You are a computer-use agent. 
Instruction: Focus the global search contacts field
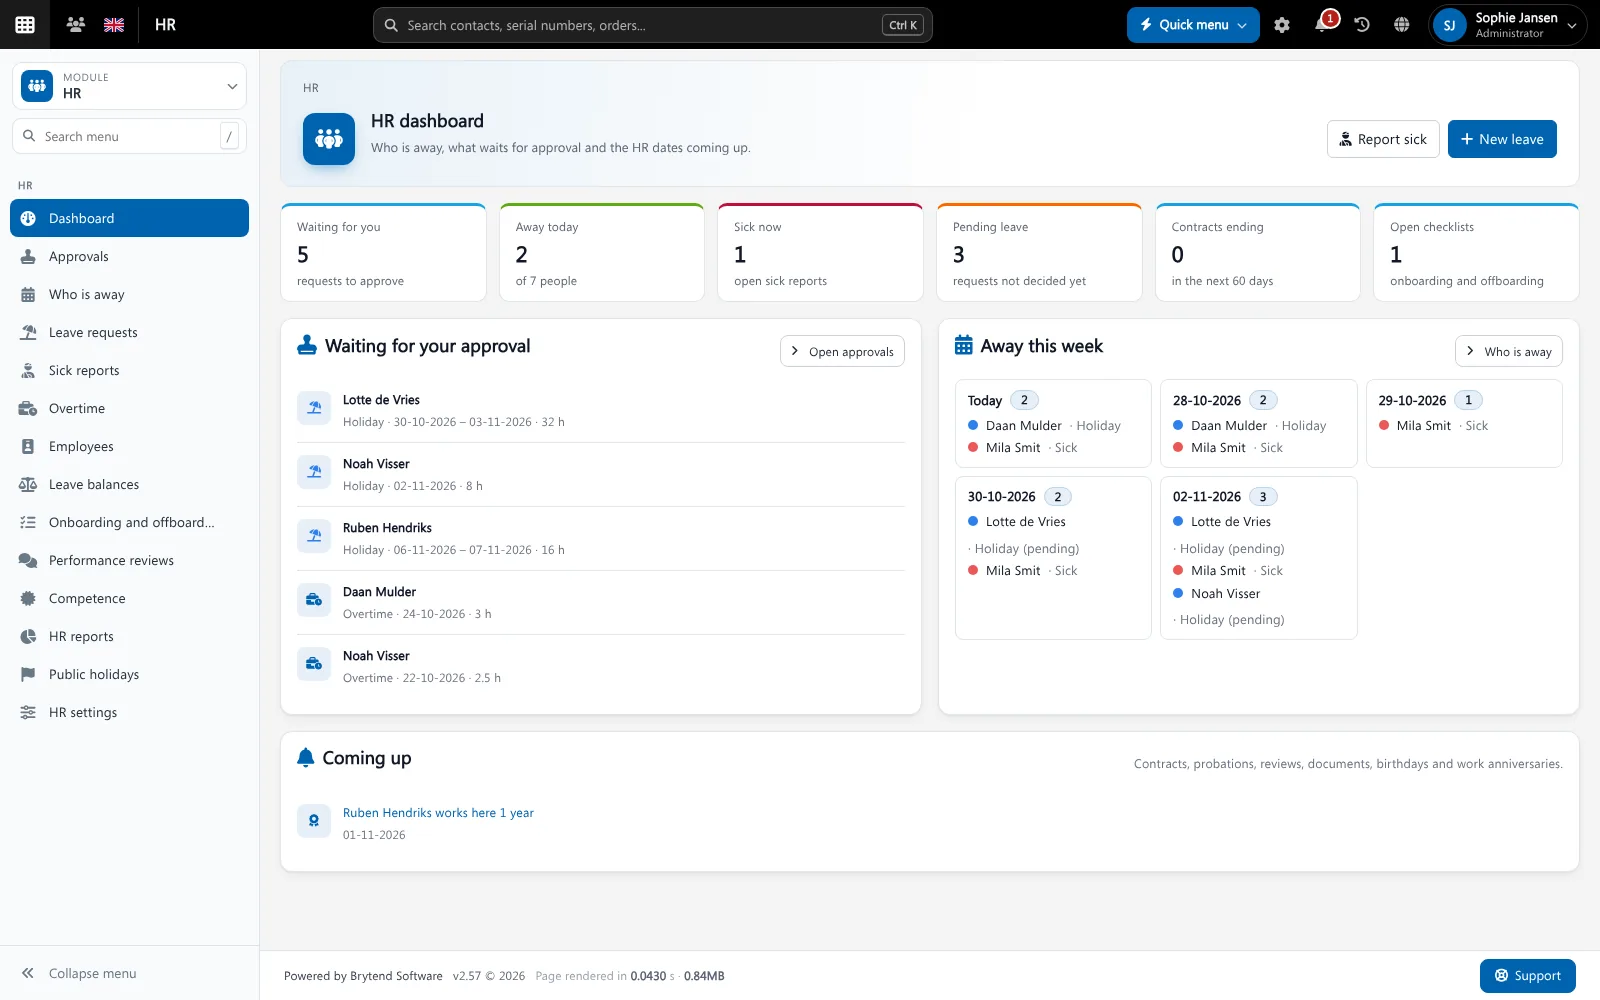point(652,25)
